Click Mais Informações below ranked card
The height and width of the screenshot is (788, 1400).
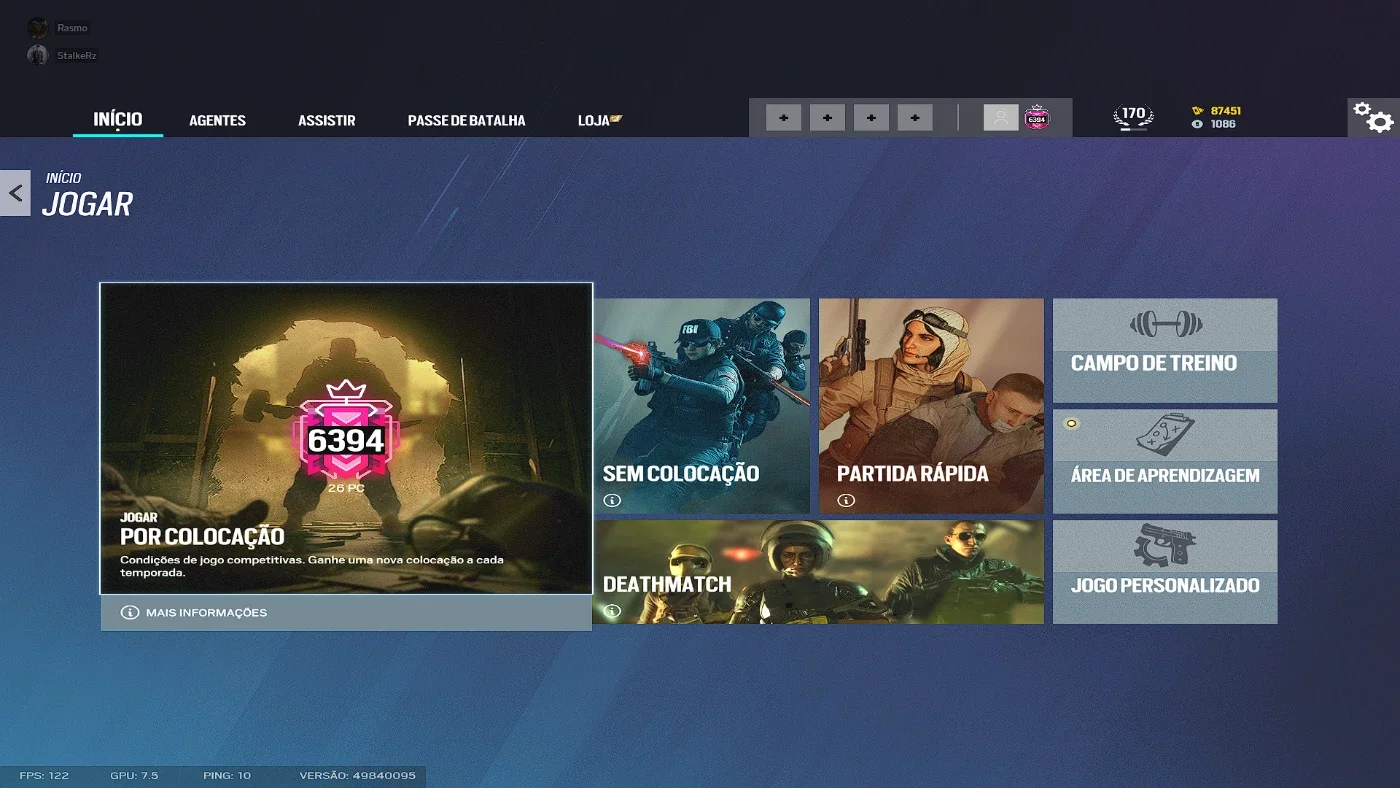346,613
